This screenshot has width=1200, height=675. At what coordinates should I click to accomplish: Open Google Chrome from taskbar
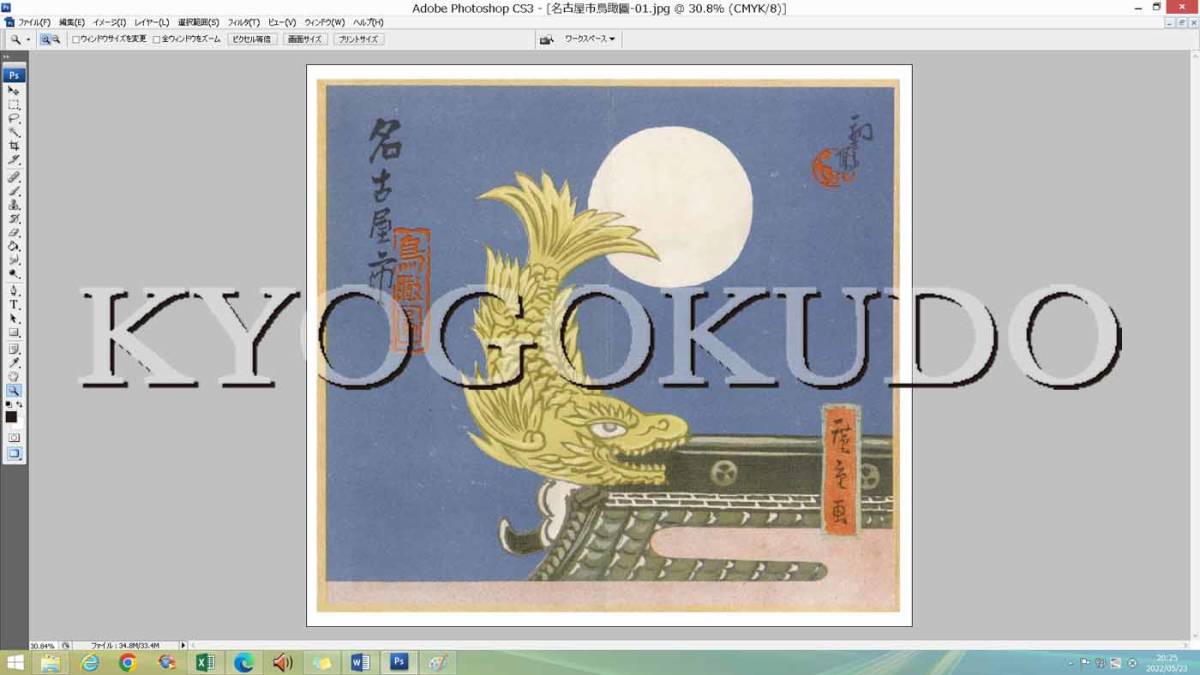[x=128, y=662]
